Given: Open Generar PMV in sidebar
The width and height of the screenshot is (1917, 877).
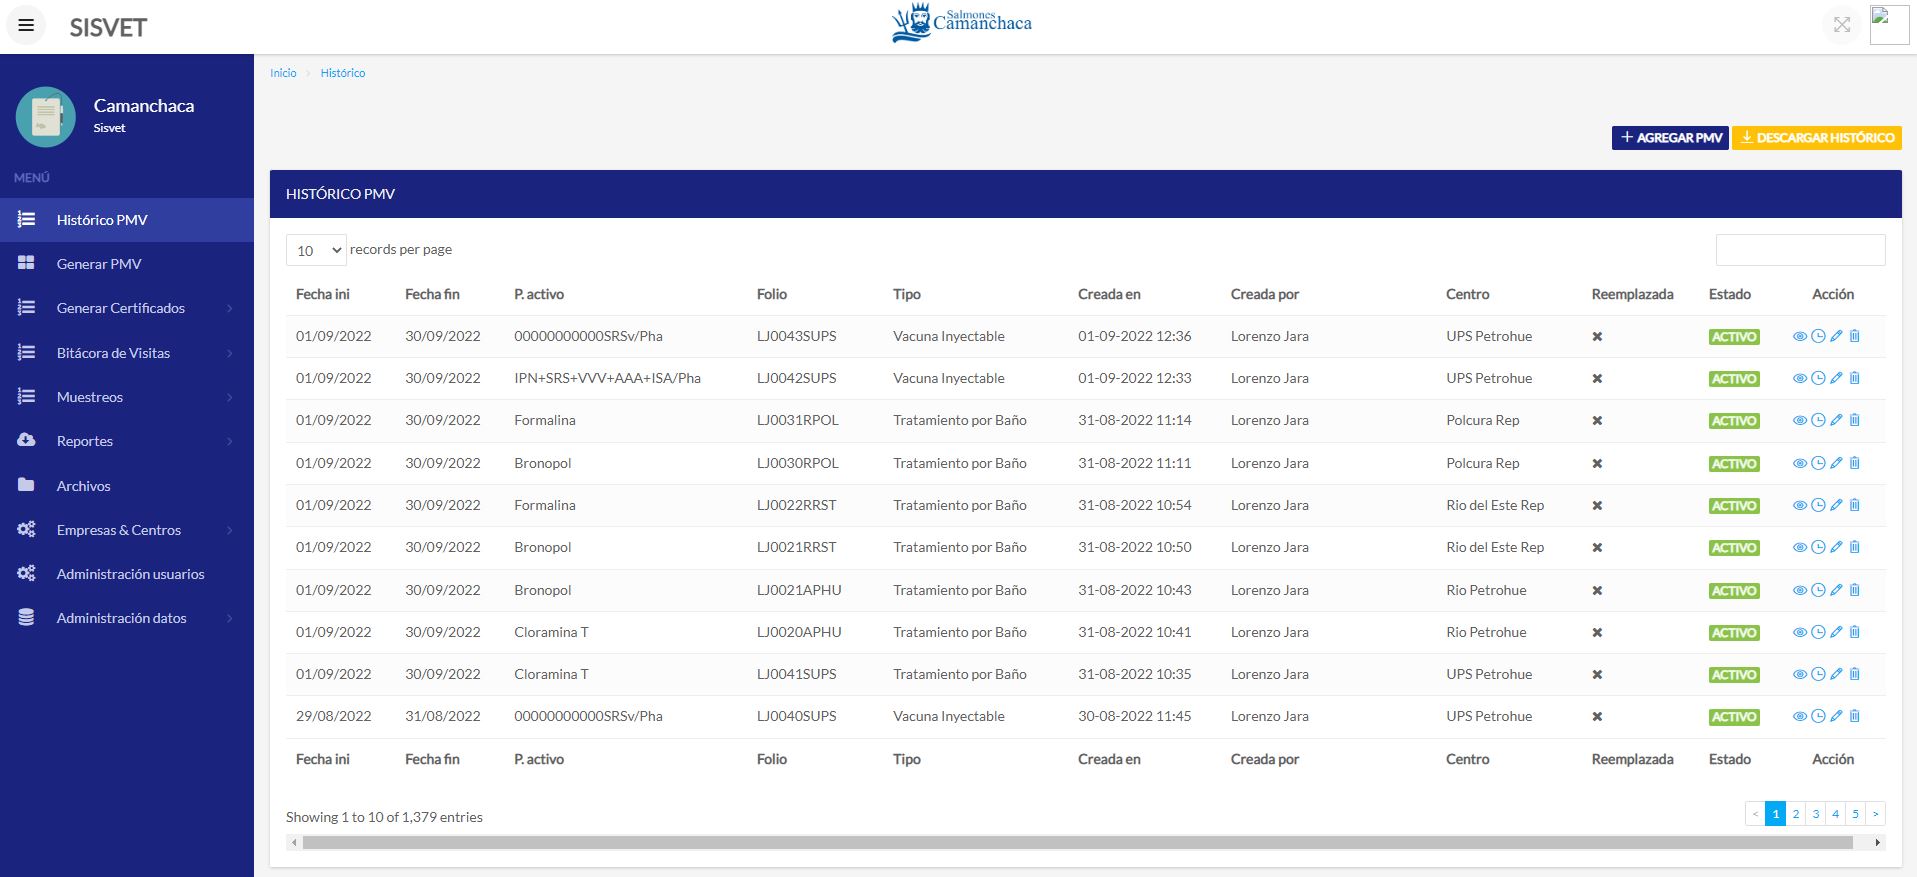Looking at the screenshot, I should coord(127,264).
